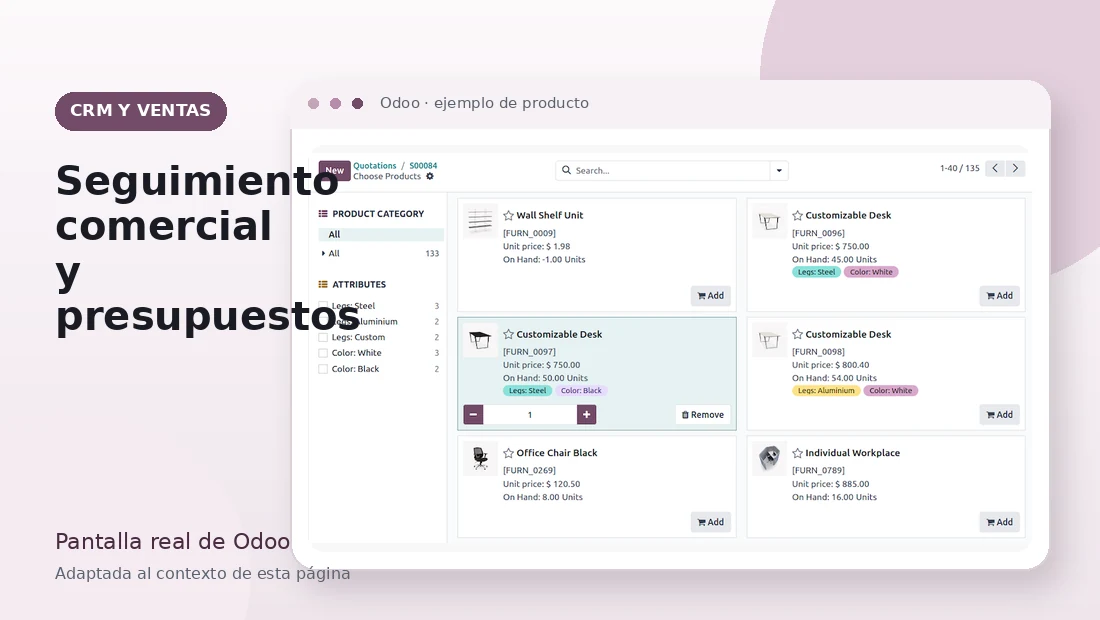The height and width of the screenshot is (620, 1100).
Task: Select the highlighted All category
Action: pos(381,234)
